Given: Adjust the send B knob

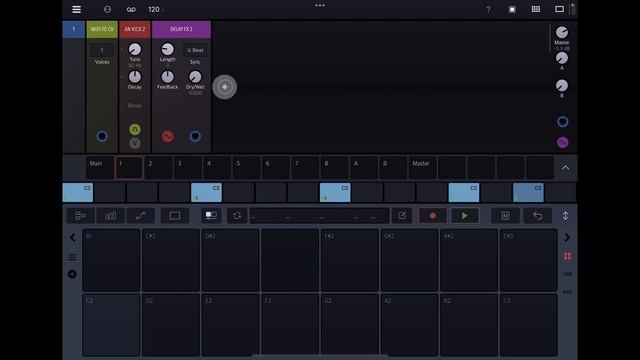Looking at the screenshot, I should coord(562,86).
